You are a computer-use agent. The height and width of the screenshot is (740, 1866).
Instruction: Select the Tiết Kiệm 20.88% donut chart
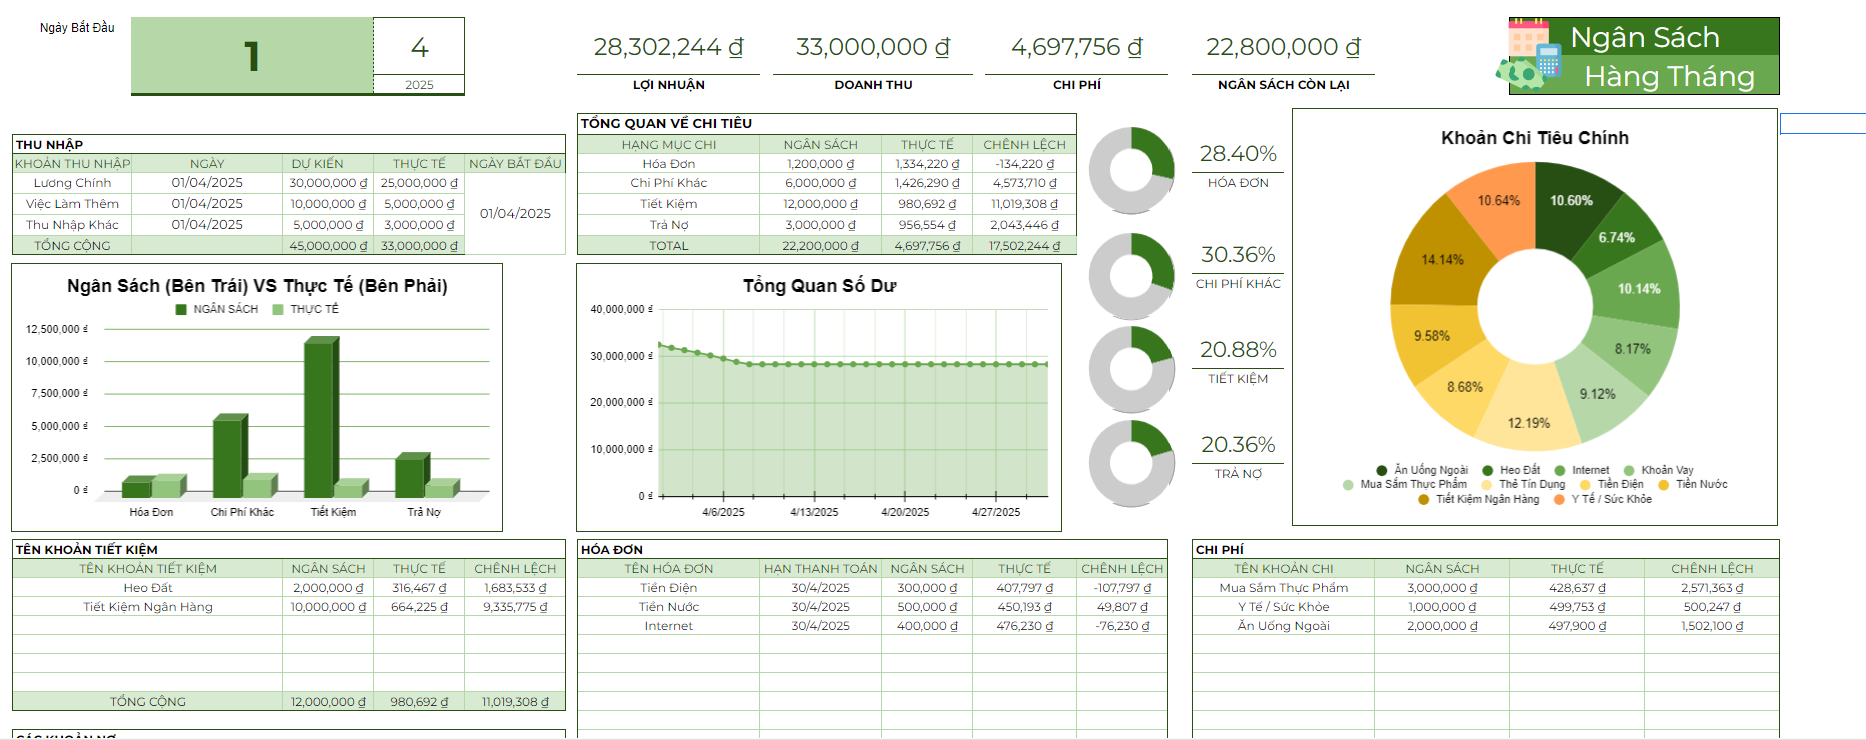pyautogui.click(x=1131, y=369)
